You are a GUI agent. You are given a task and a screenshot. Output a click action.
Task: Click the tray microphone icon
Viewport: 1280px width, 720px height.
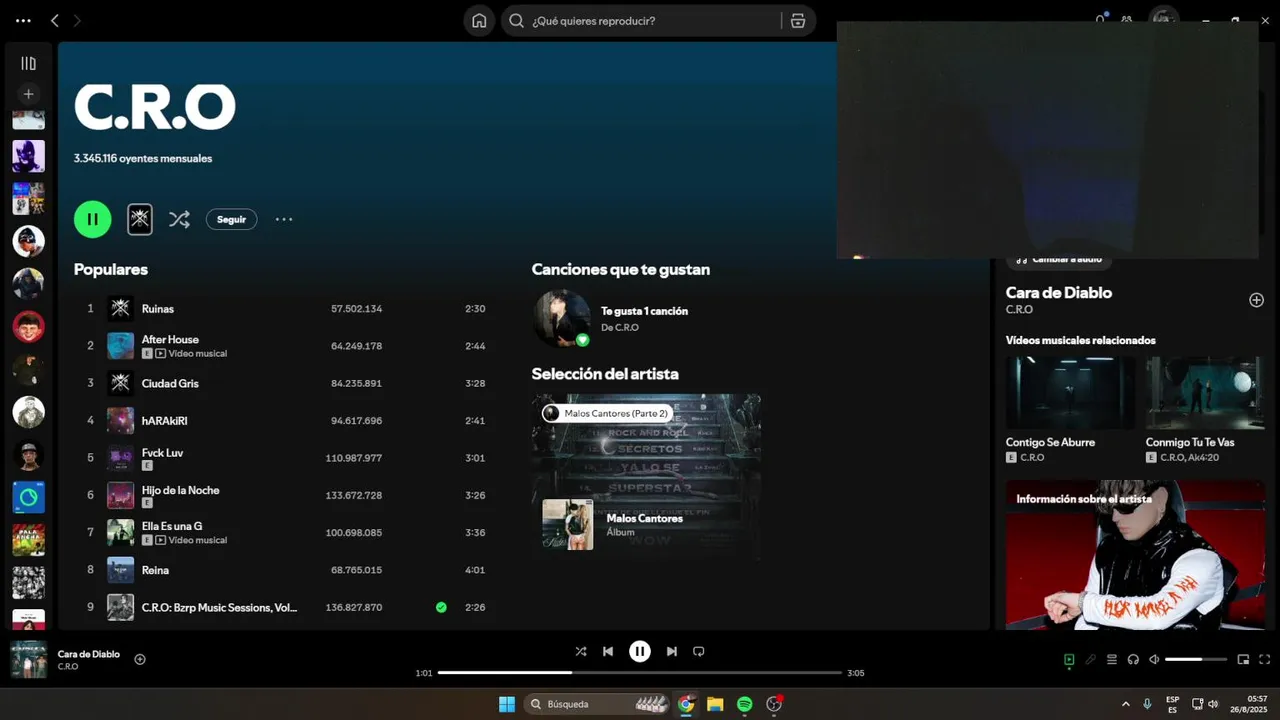click(1147, 704)
